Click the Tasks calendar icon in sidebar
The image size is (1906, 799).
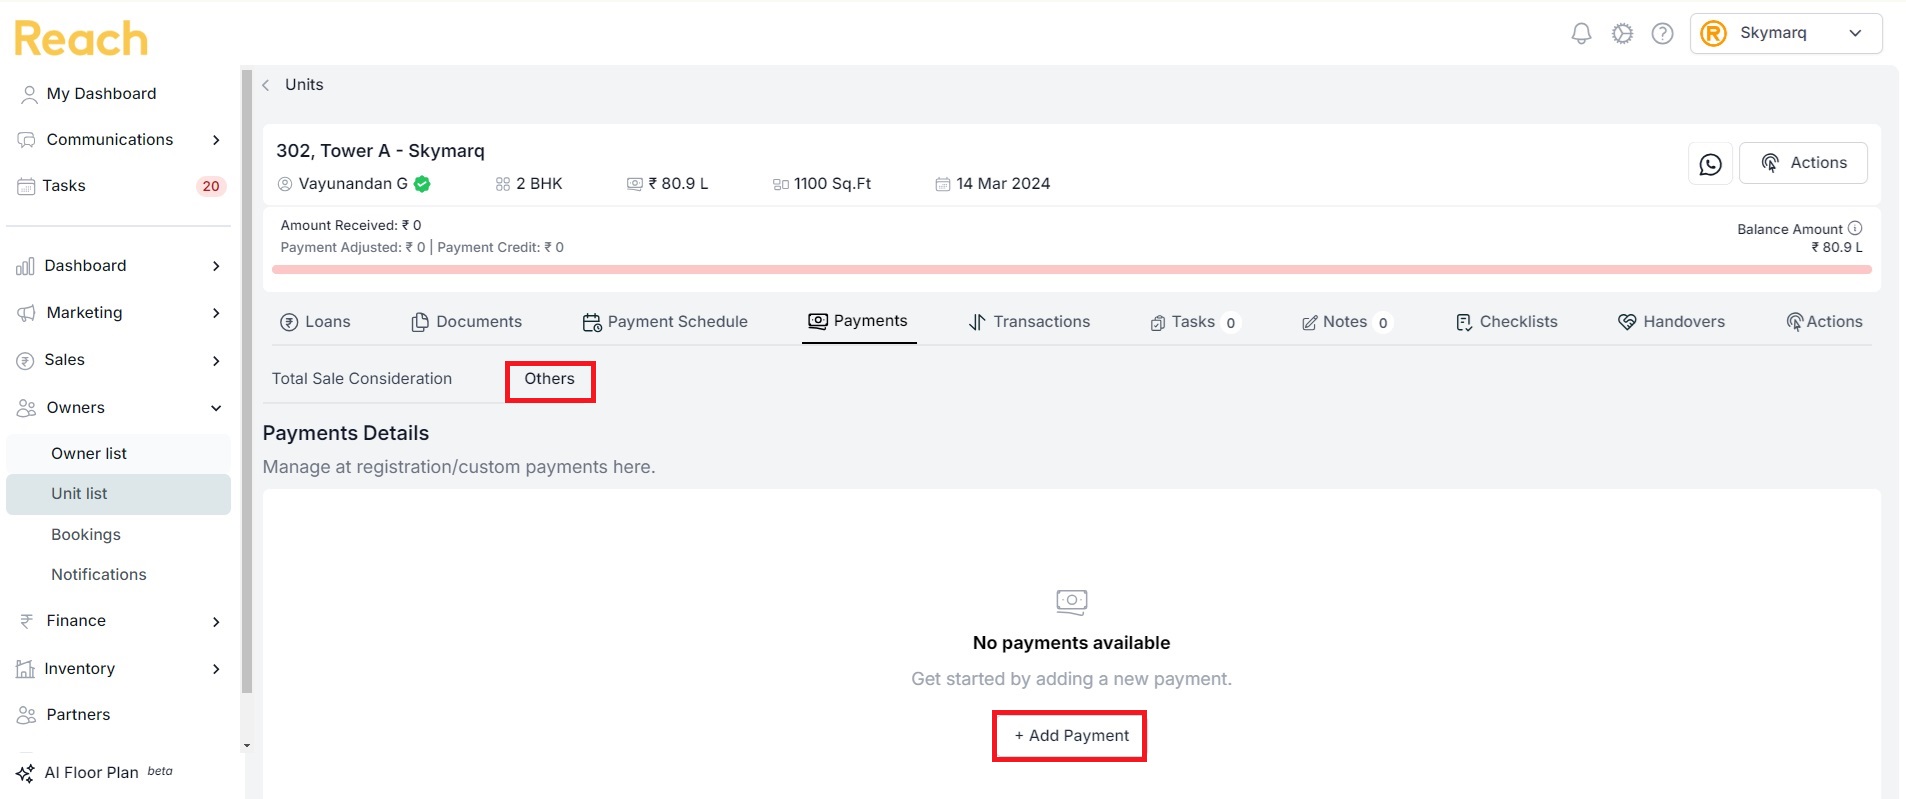coord(26,186)
